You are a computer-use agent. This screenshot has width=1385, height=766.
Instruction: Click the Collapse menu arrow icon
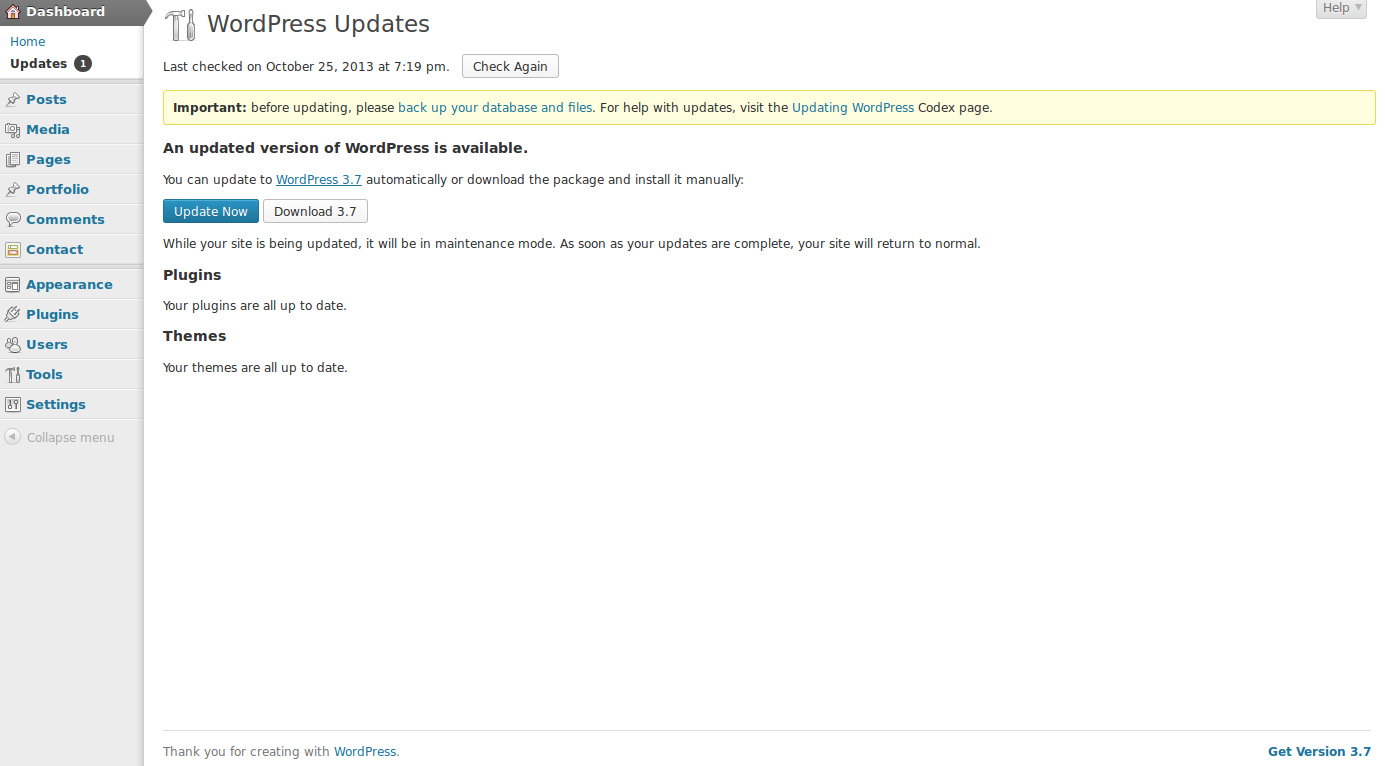click(x=12, y=437)
